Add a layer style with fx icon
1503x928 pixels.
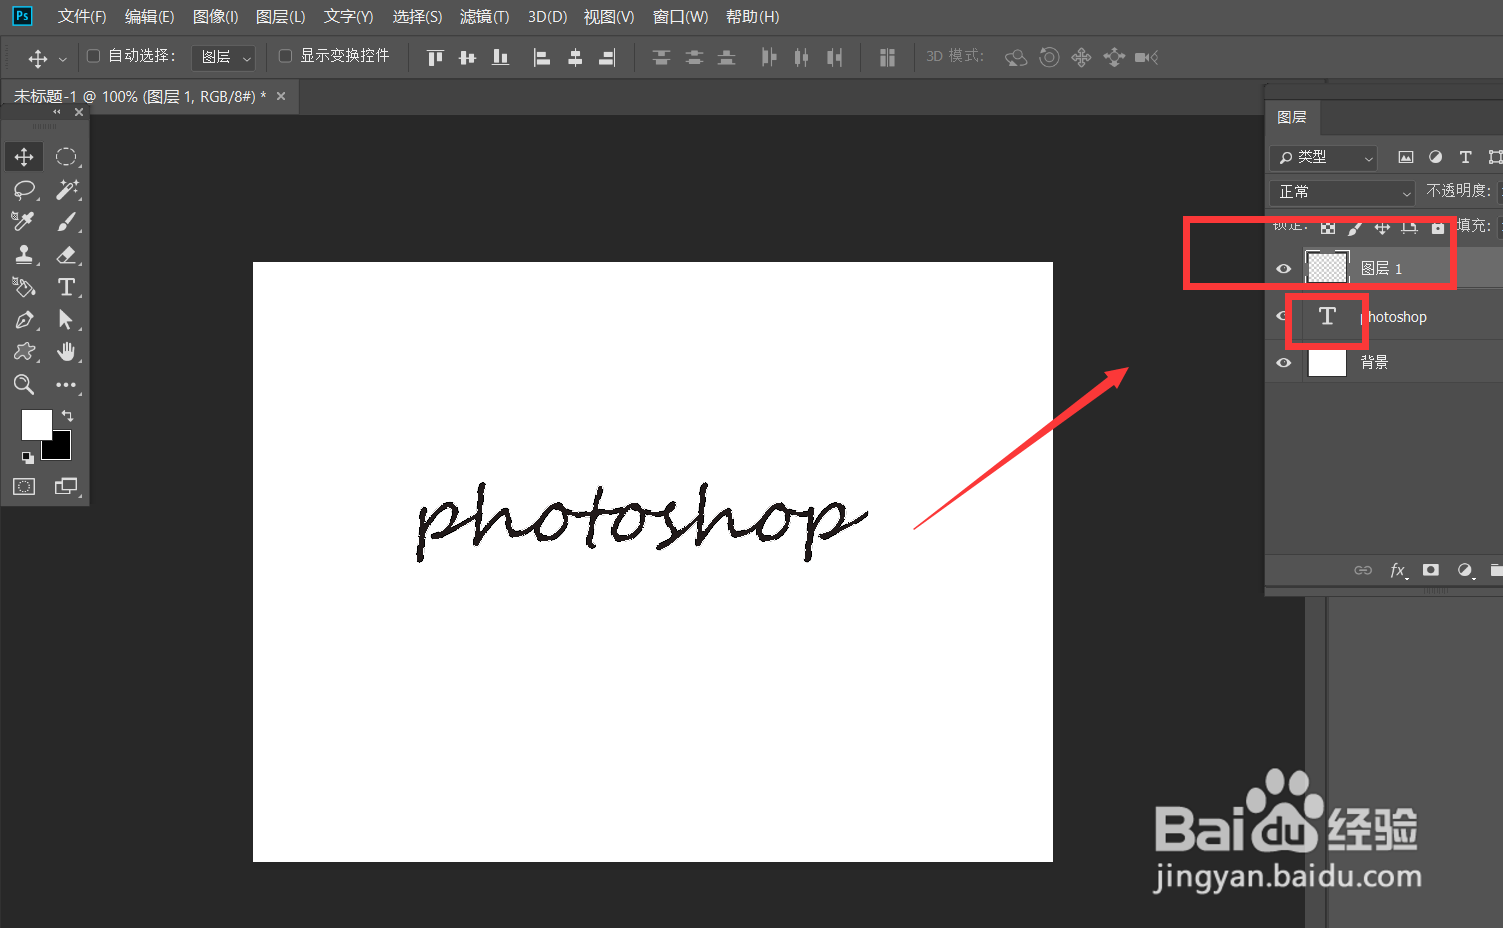tap(1398, 570)
